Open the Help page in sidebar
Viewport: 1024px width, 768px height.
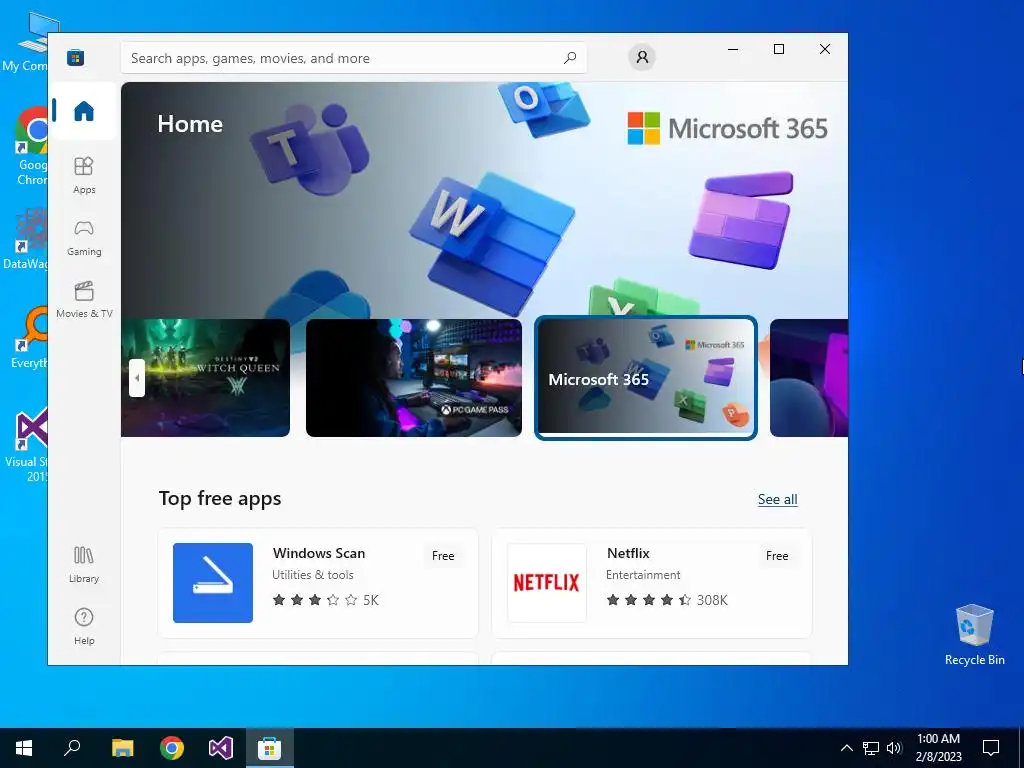coord(84,626)
